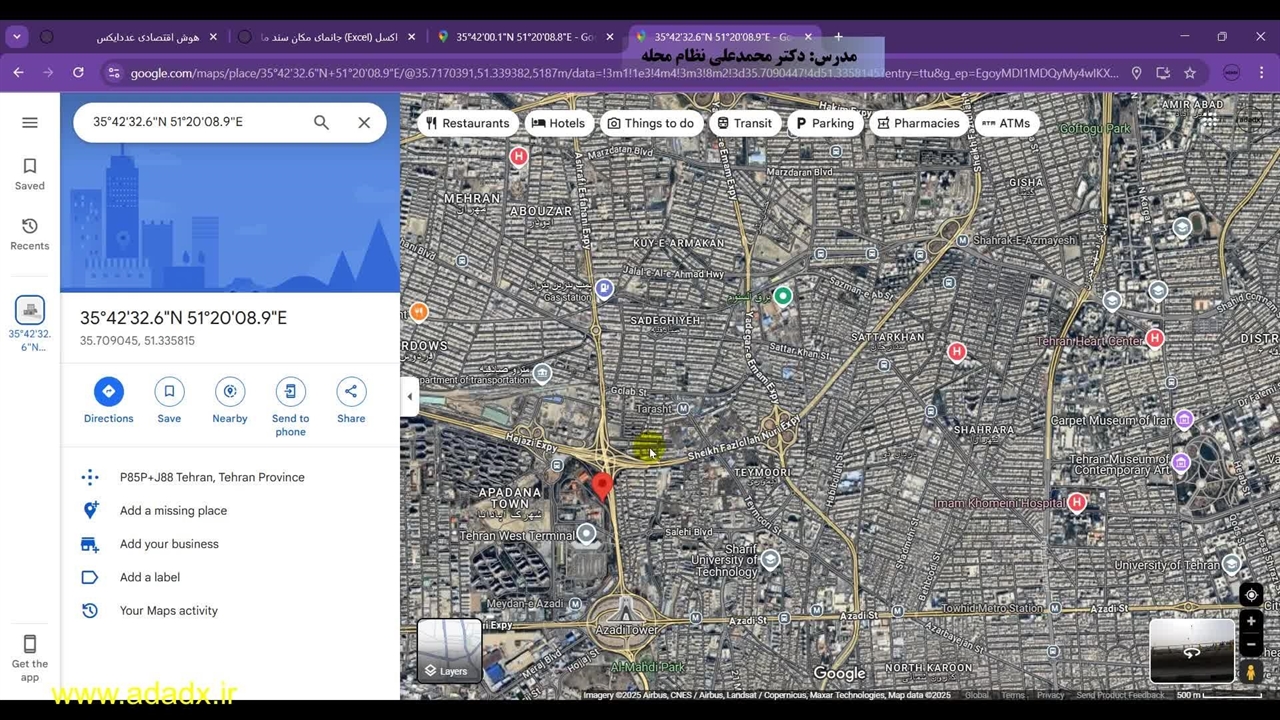Click Add a missing place
This screenshot has height=720, width=1280.
point(173,511)
